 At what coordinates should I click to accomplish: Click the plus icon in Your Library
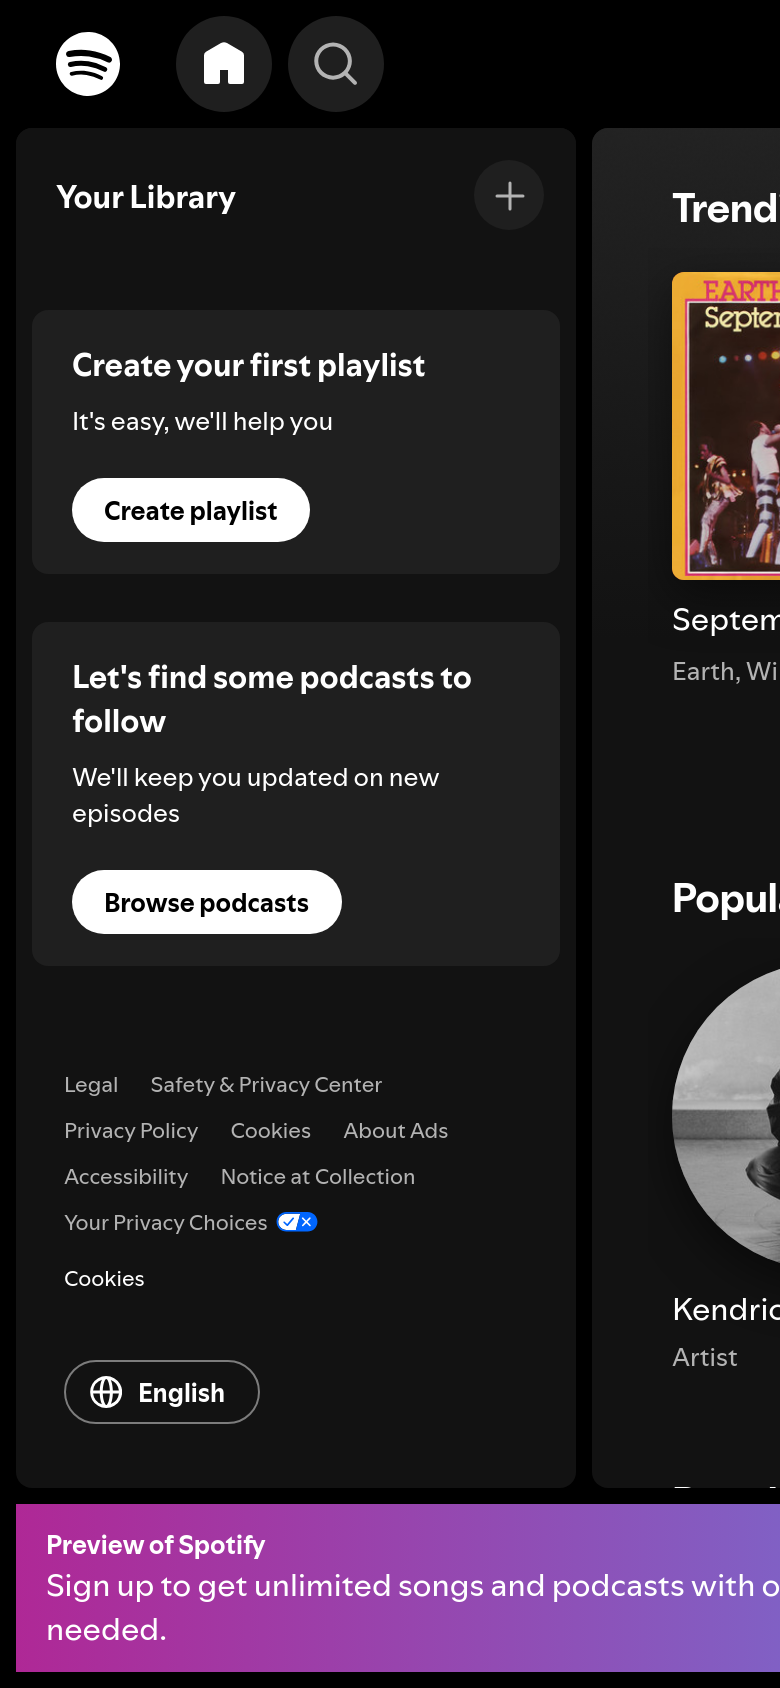[509, 195]
